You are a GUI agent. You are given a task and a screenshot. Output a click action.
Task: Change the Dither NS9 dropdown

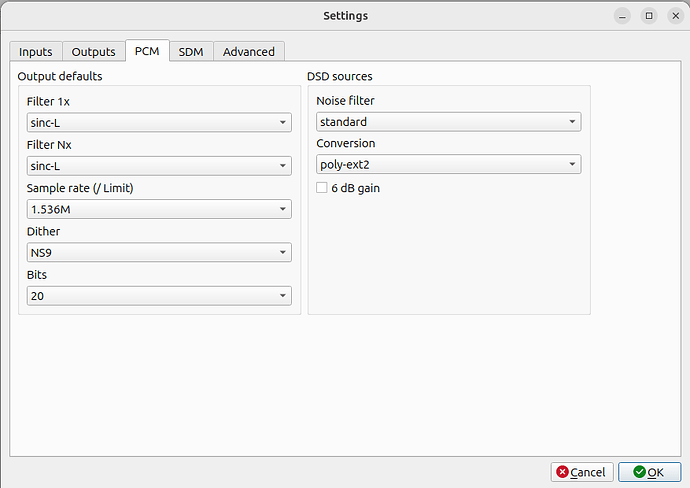[159, 253]
